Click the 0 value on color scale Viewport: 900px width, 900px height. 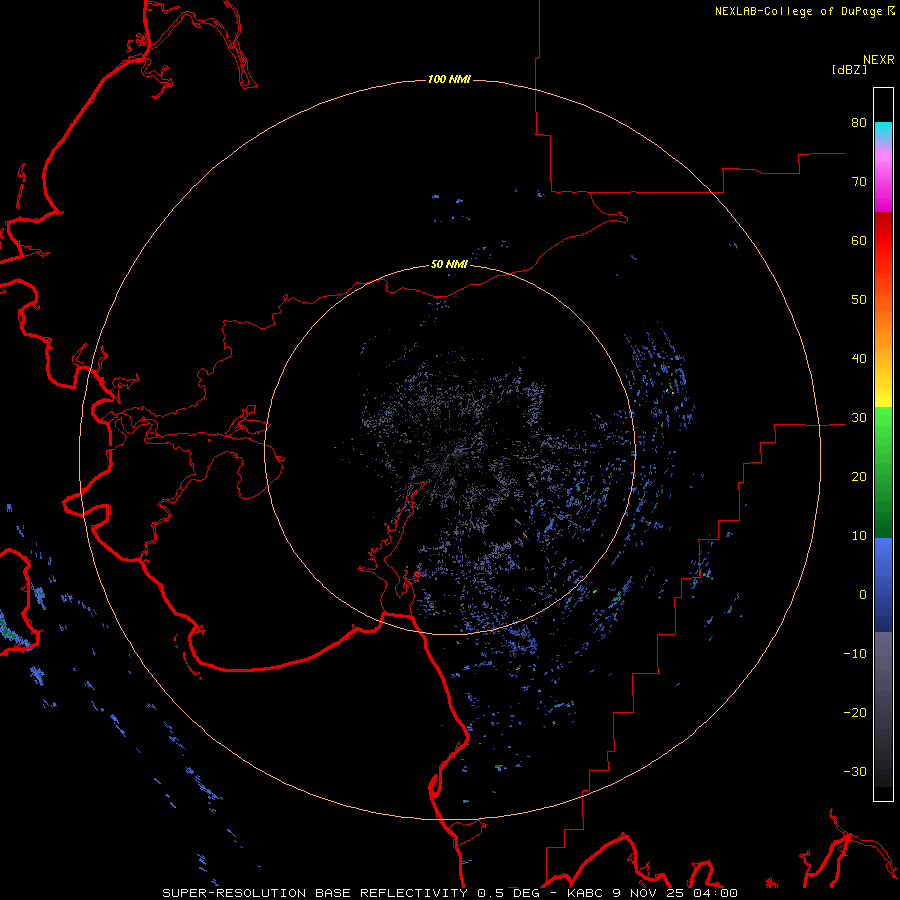(863, 595)
